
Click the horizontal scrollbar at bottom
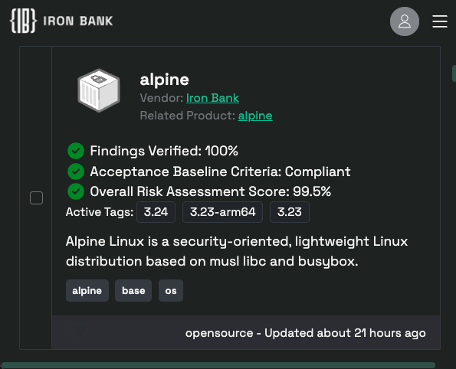click(x=218, y=365)
